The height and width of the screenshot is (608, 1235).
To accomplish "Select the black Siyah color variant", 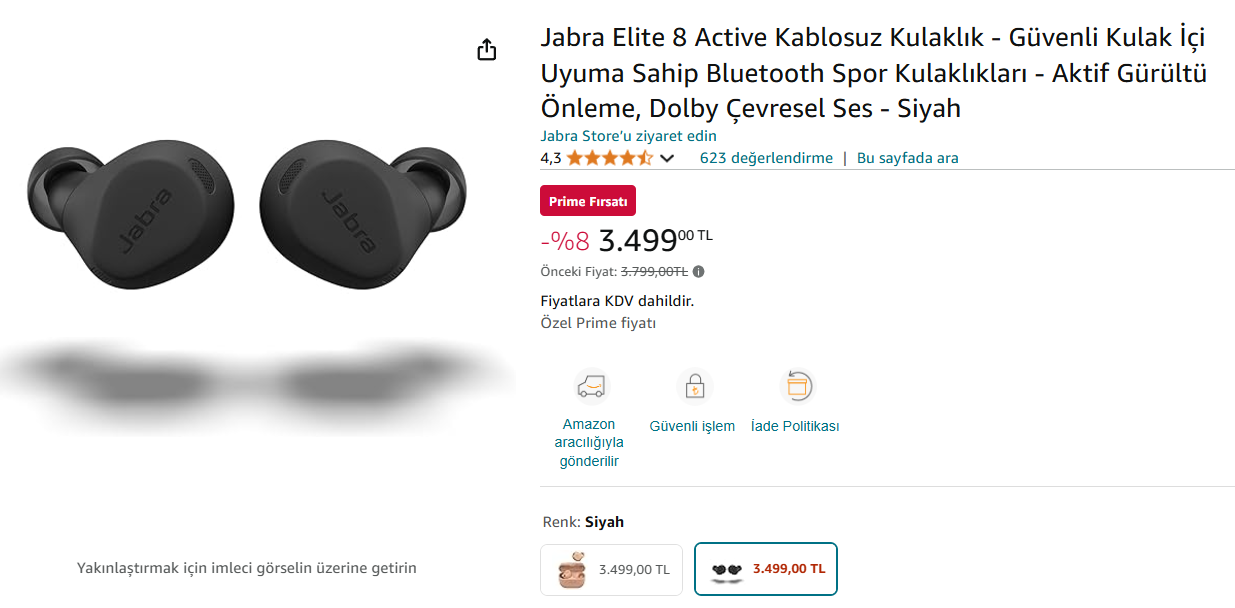I will point(766,569).
